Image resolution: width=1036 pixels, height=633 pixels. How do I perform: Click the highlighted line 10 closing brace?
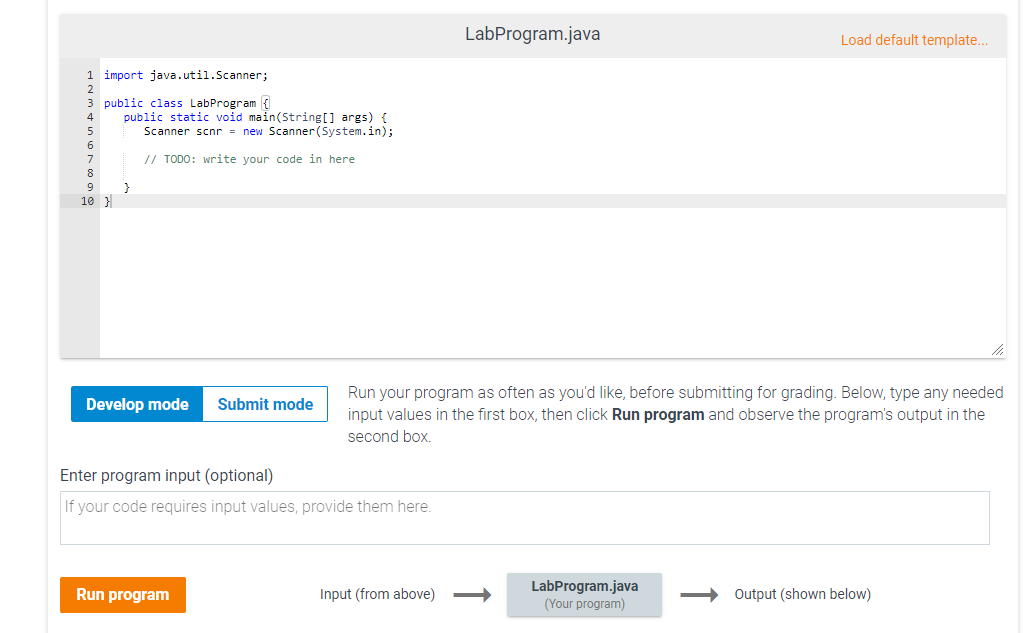pyautogui.click(x=105, y=200)
